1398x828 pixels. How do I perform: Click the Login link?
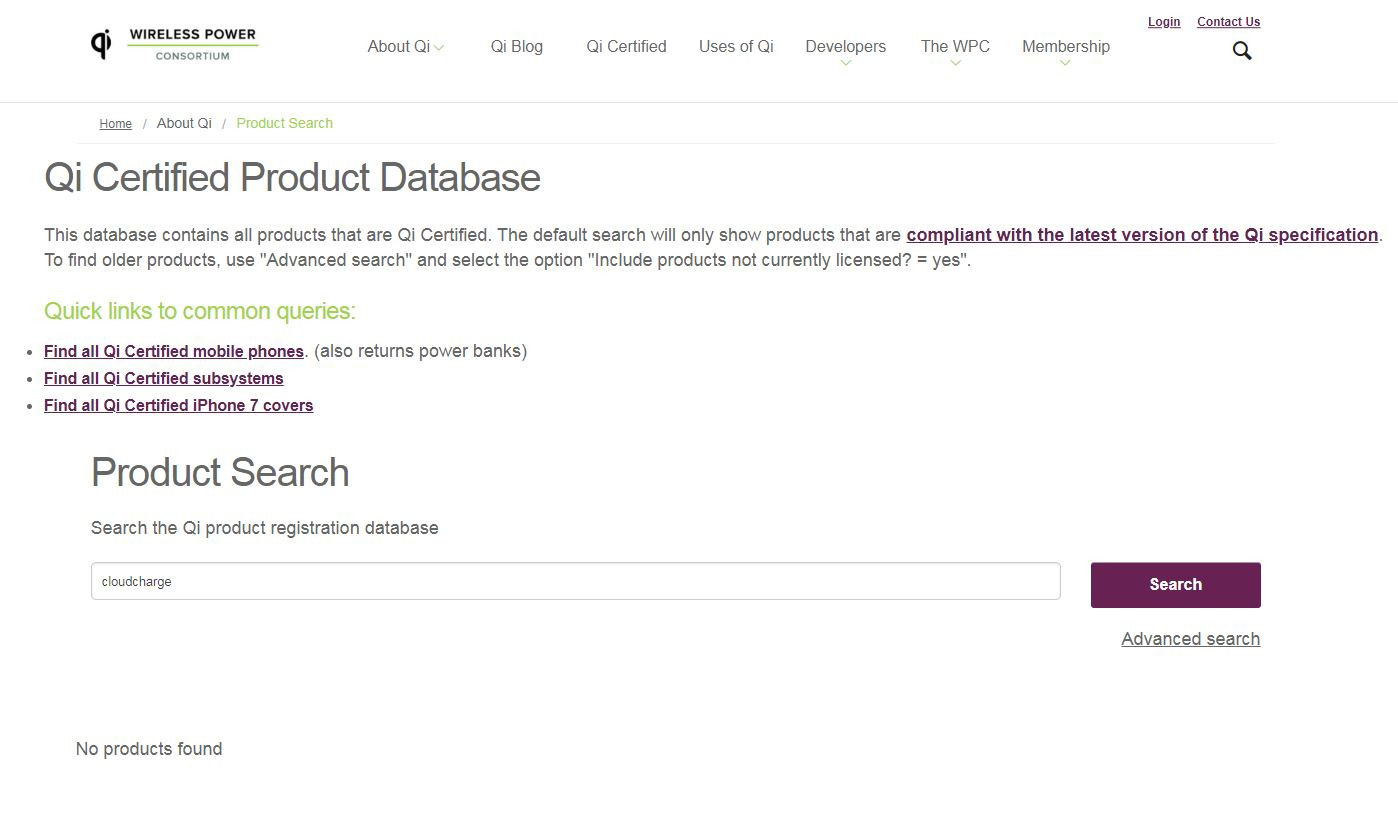1164,22
